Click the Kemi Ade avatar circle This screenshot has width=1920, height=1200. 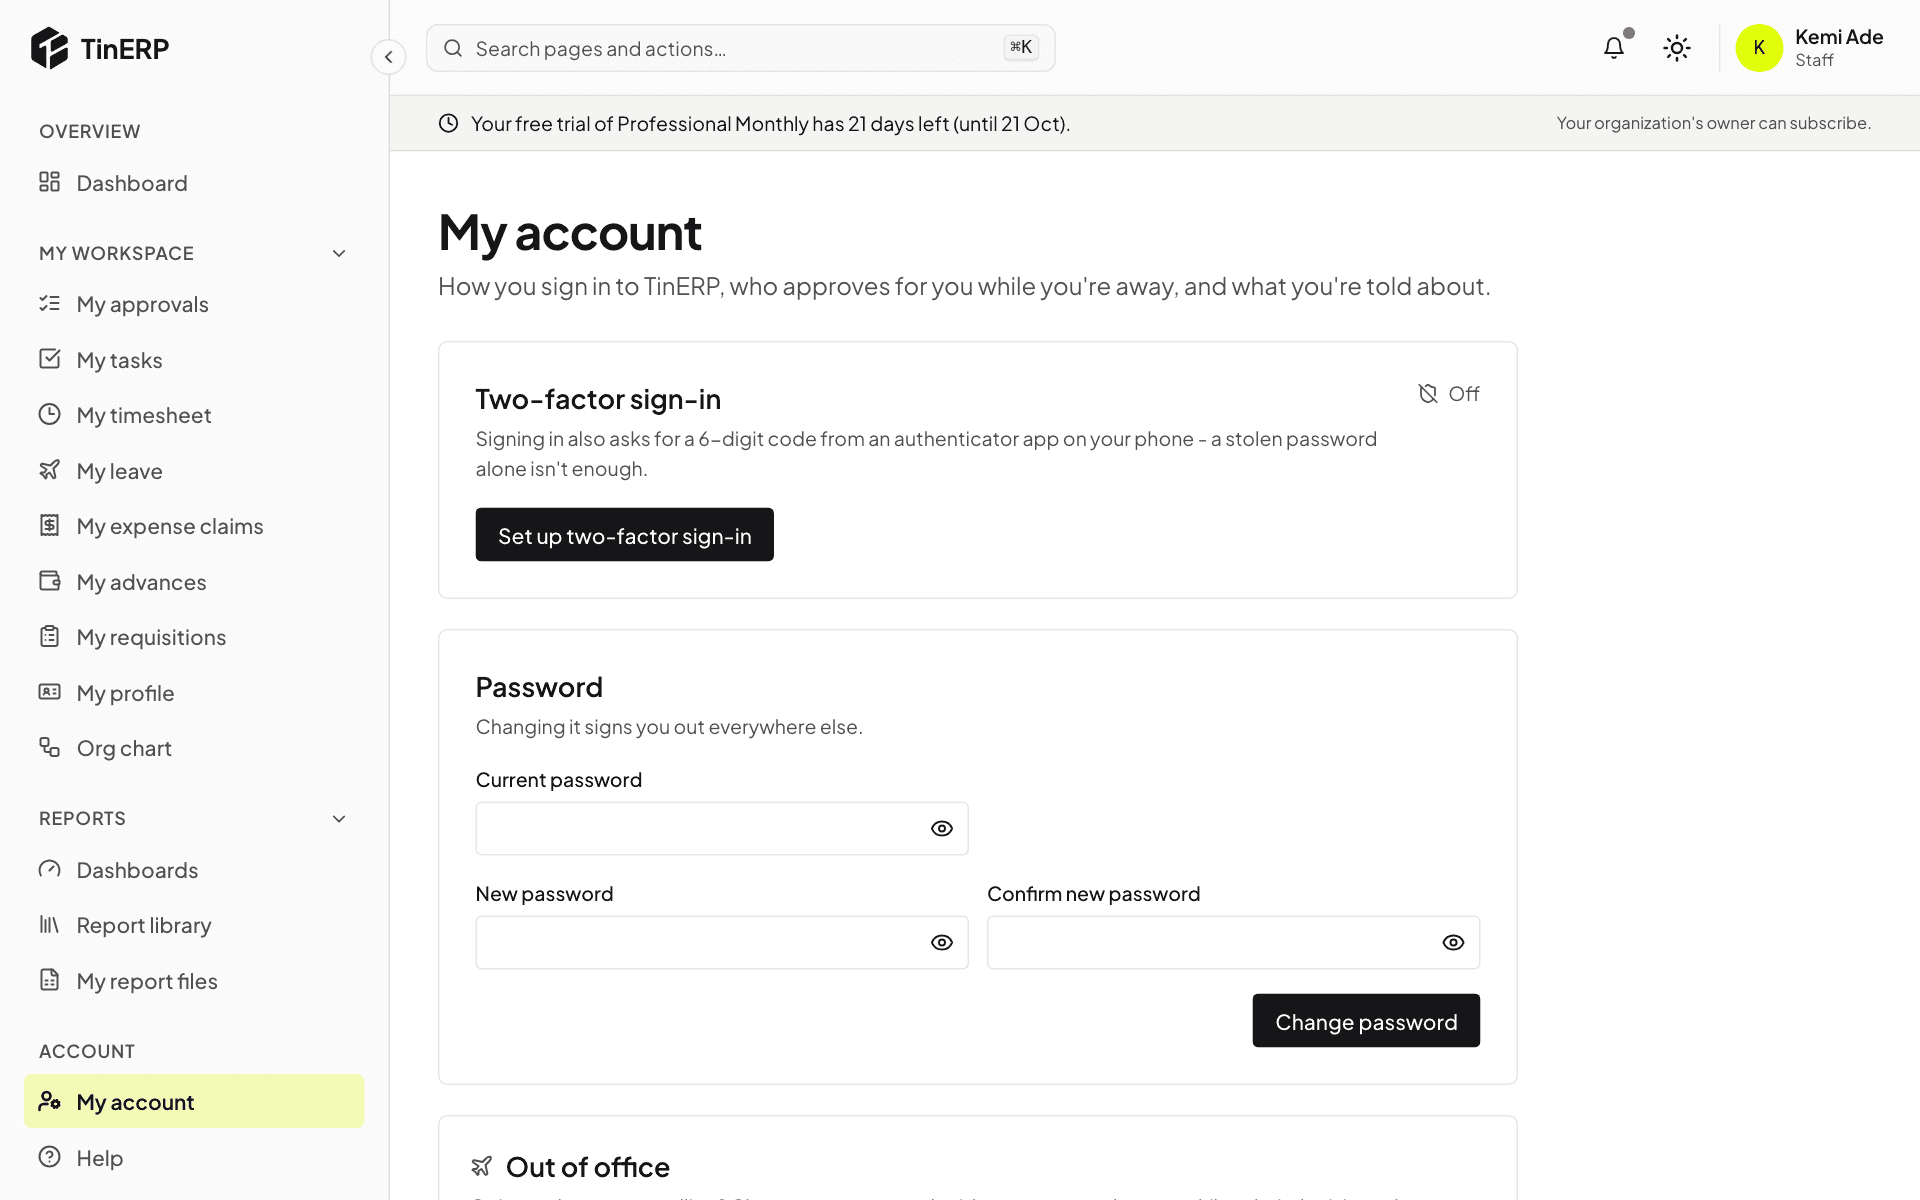click(1759, 48)
